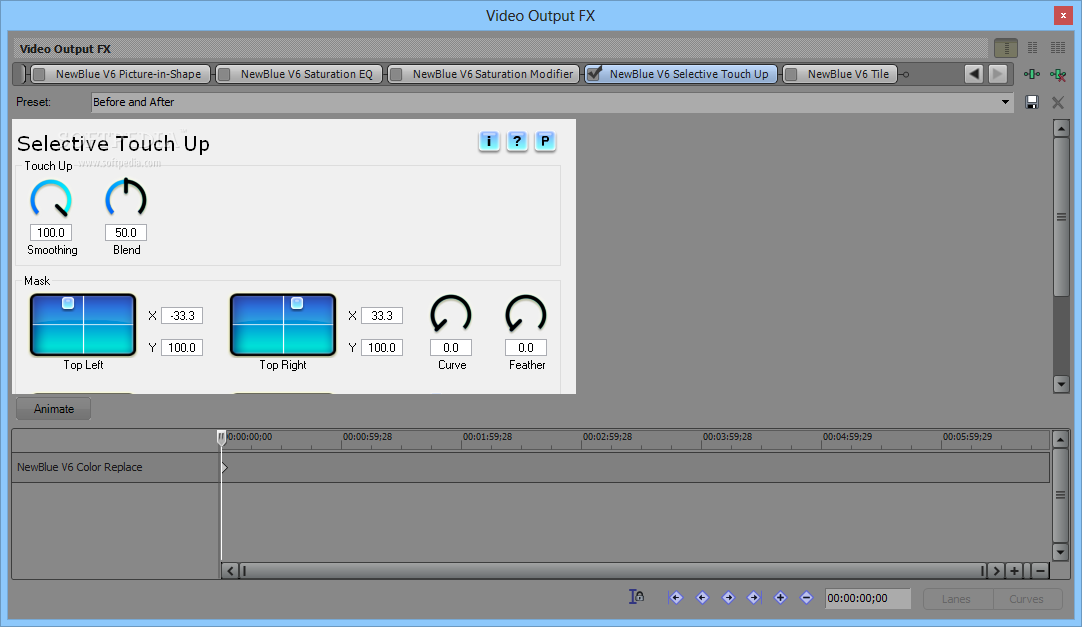This screenshot has height=627, width=1082.
Task: Click the Top Right mask position pad
Action: (283, 325)
